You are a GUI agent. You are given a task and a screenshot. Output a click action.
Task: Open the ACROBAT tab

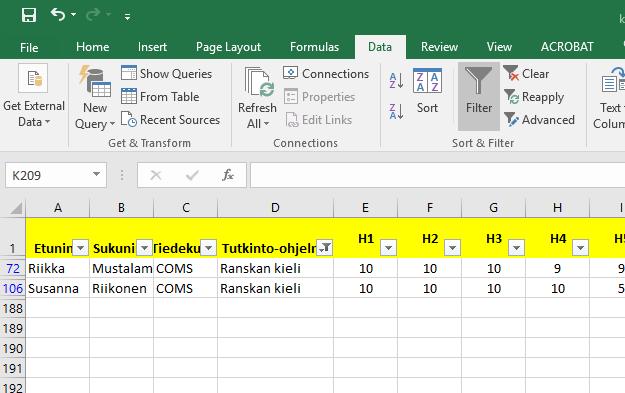click(567, 47)
